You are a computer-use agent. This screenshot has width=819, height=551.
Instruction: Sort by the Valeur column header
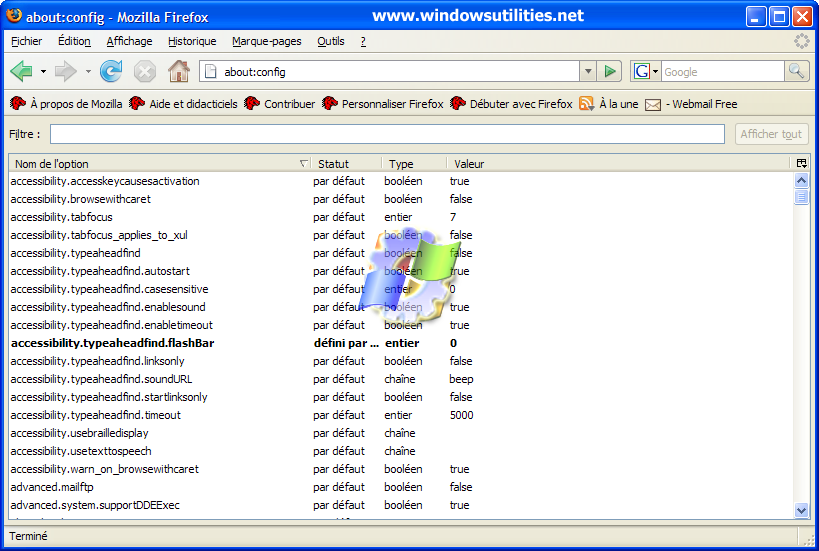click(x=618, y=164)
